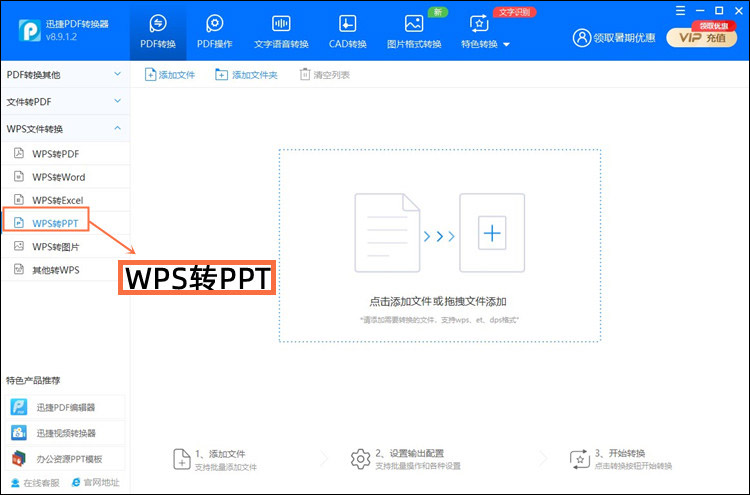
Task: Click 1、添加文件 step text
Action: coord(220,454)
